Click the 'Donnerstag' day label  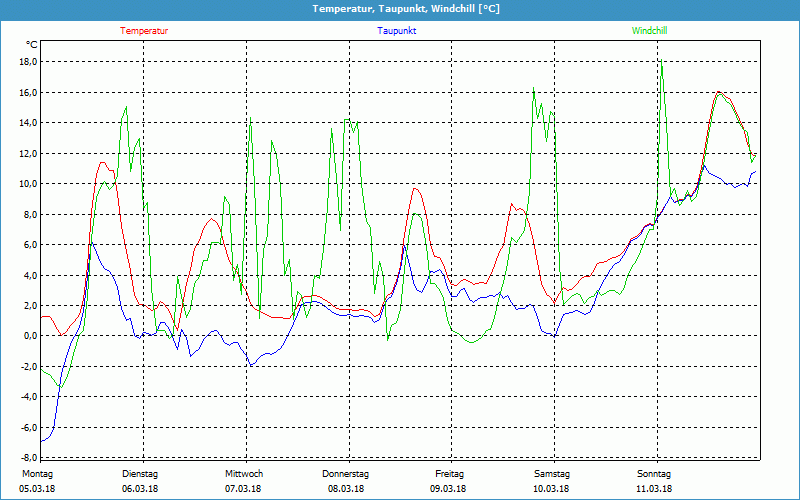point(345,474)
